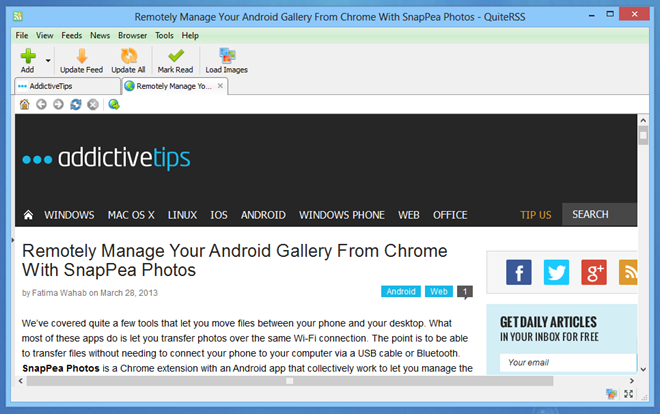Click the browser Home icon
Image resolution: width=660 pixels, height=414 pixels.
[24, 104]
